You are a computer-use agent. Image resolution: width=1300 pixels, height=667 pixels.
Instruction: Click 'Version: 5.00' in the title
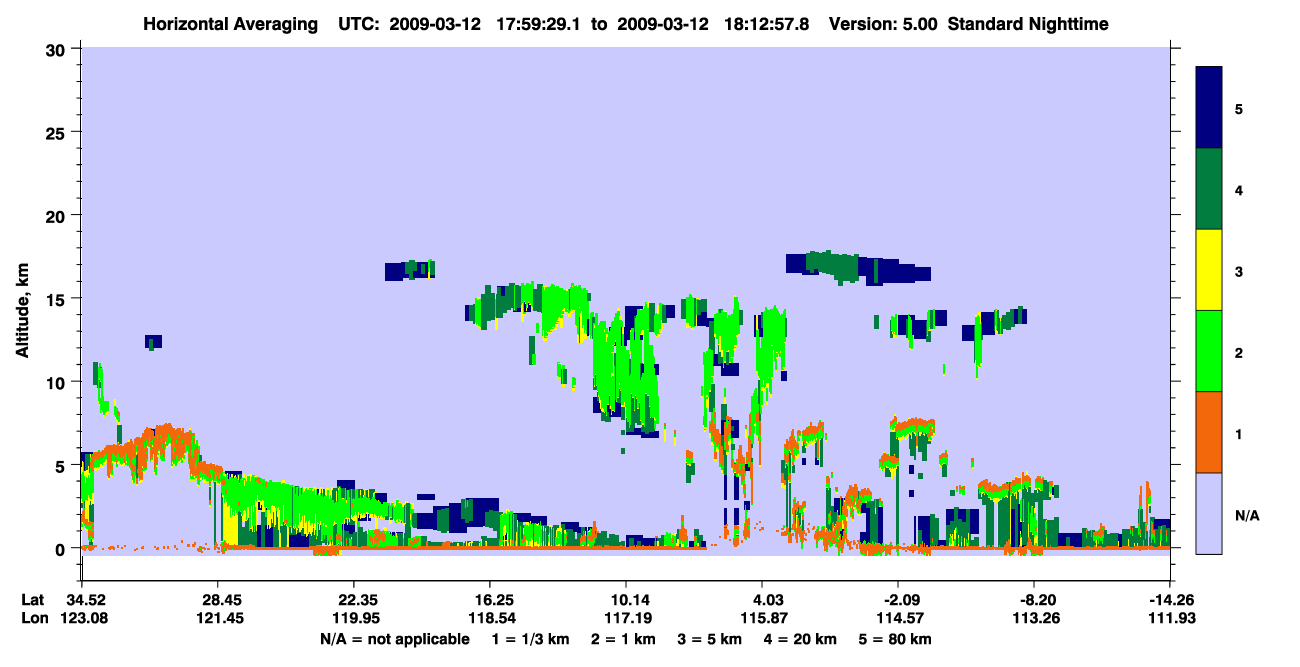(x=884, y=23)
